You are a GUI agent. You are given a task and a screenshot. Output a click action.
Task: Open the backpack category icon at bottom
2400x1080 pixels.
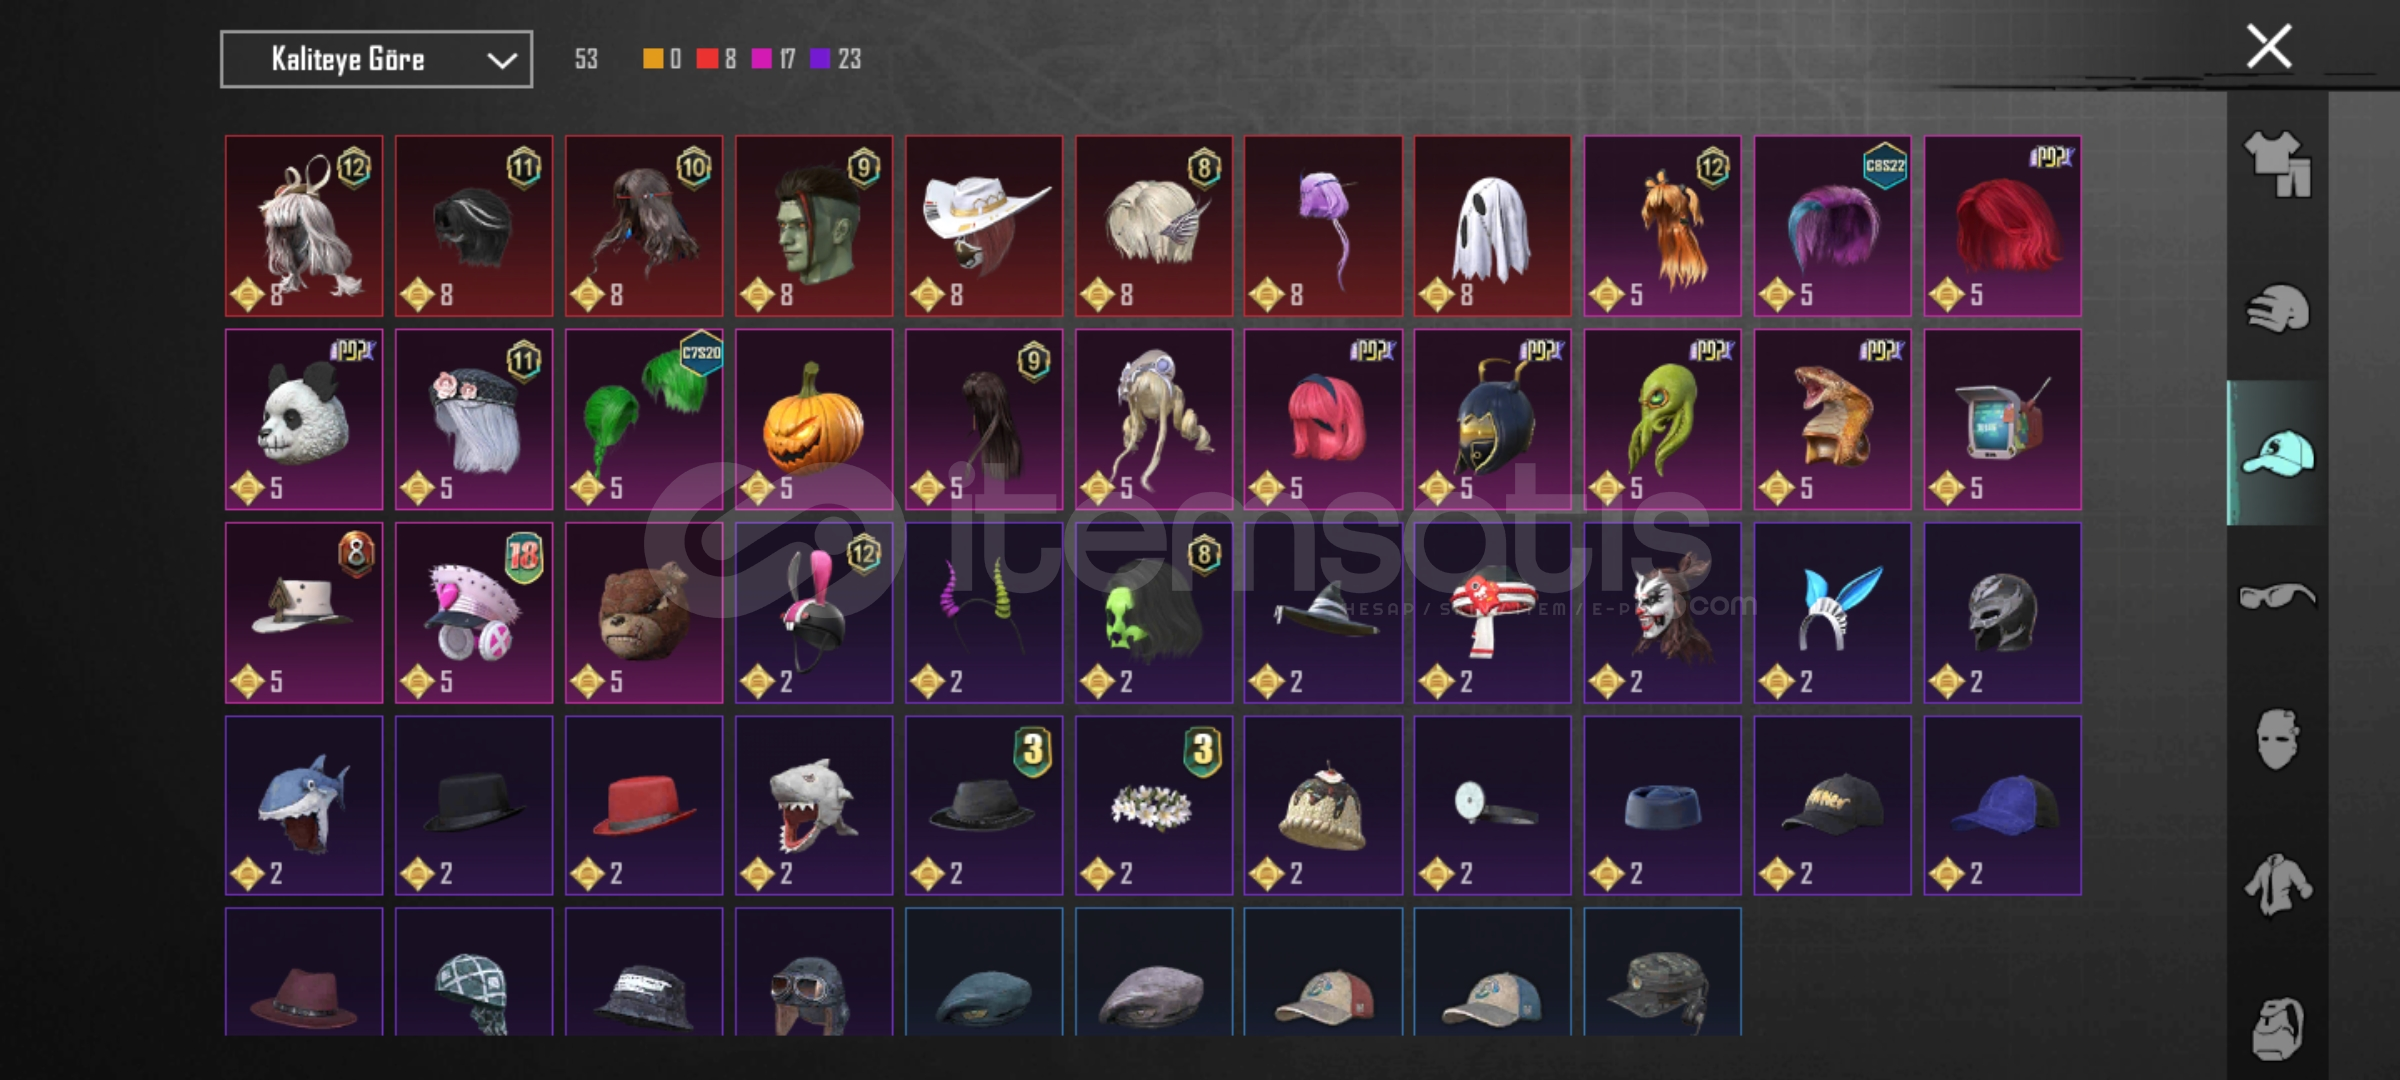click(2277, 1027)
